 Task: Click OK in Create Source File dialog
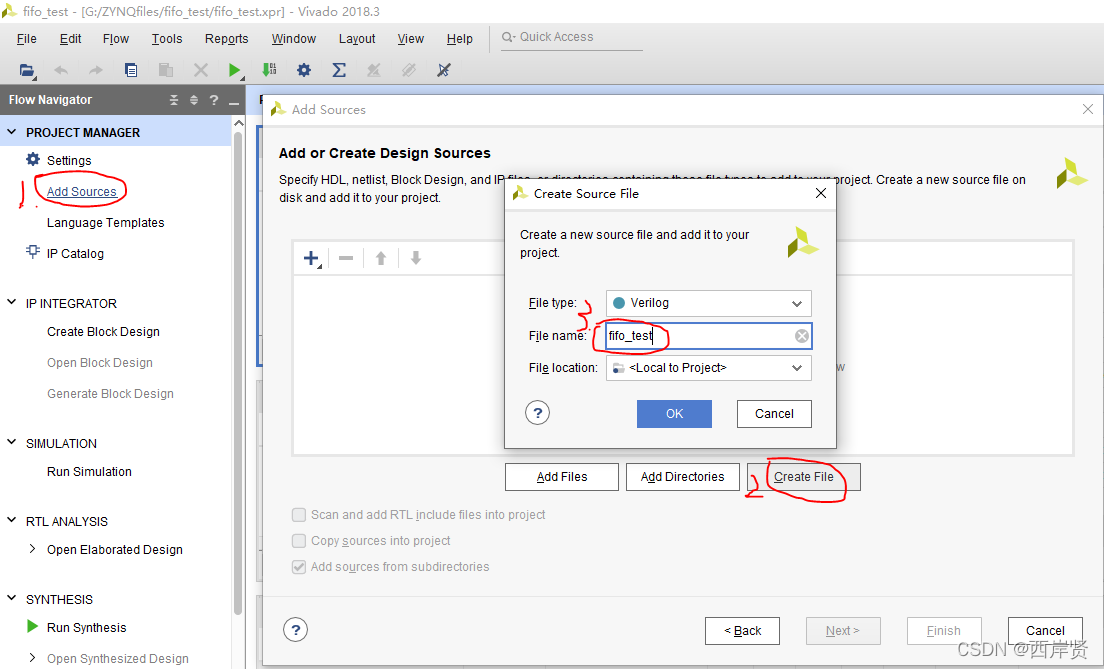tap(675, 414)
